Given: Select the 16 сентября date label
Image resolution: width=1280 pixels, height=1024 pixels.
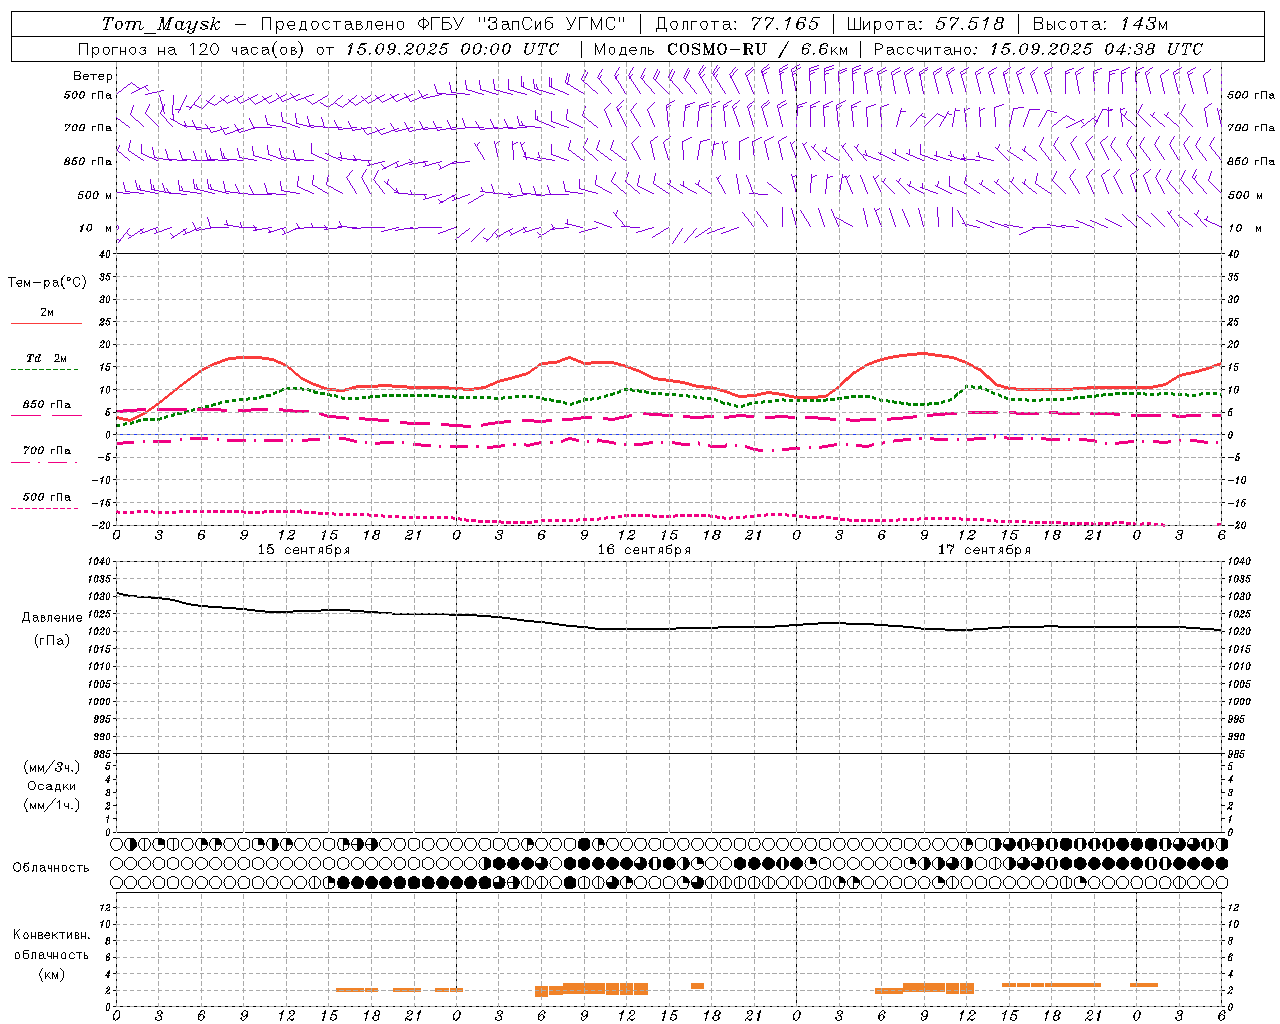Looking at the screenshot, I should pos(644,550).
